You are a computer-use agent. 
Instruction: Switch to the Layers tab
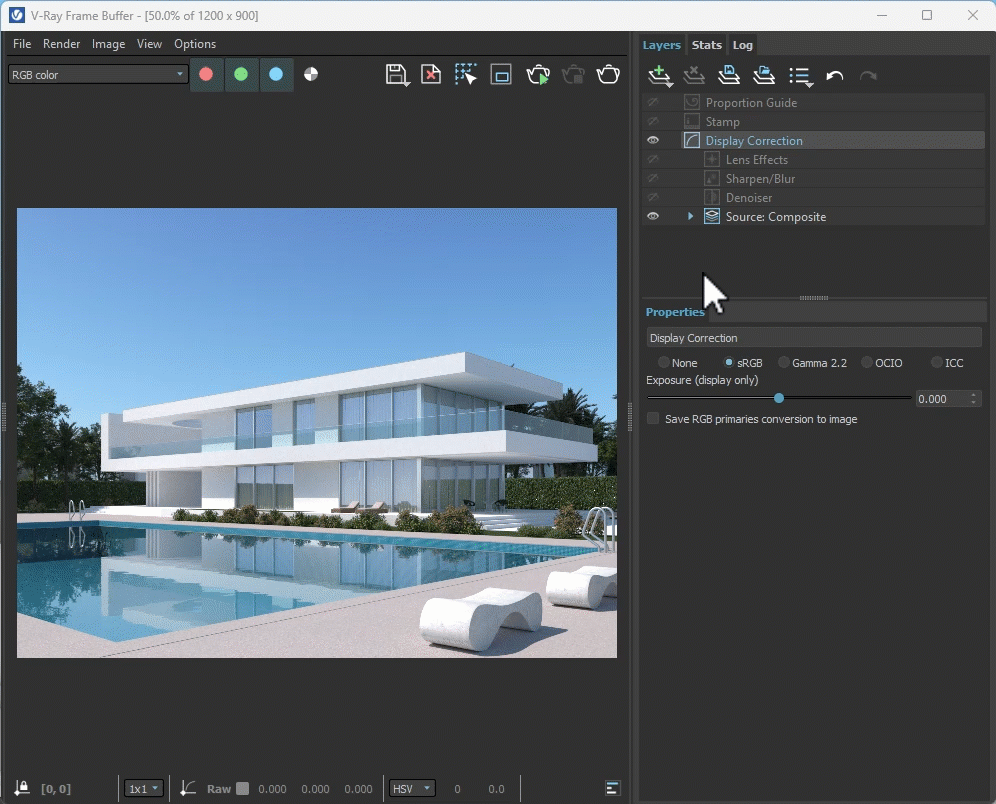[661, 45]
